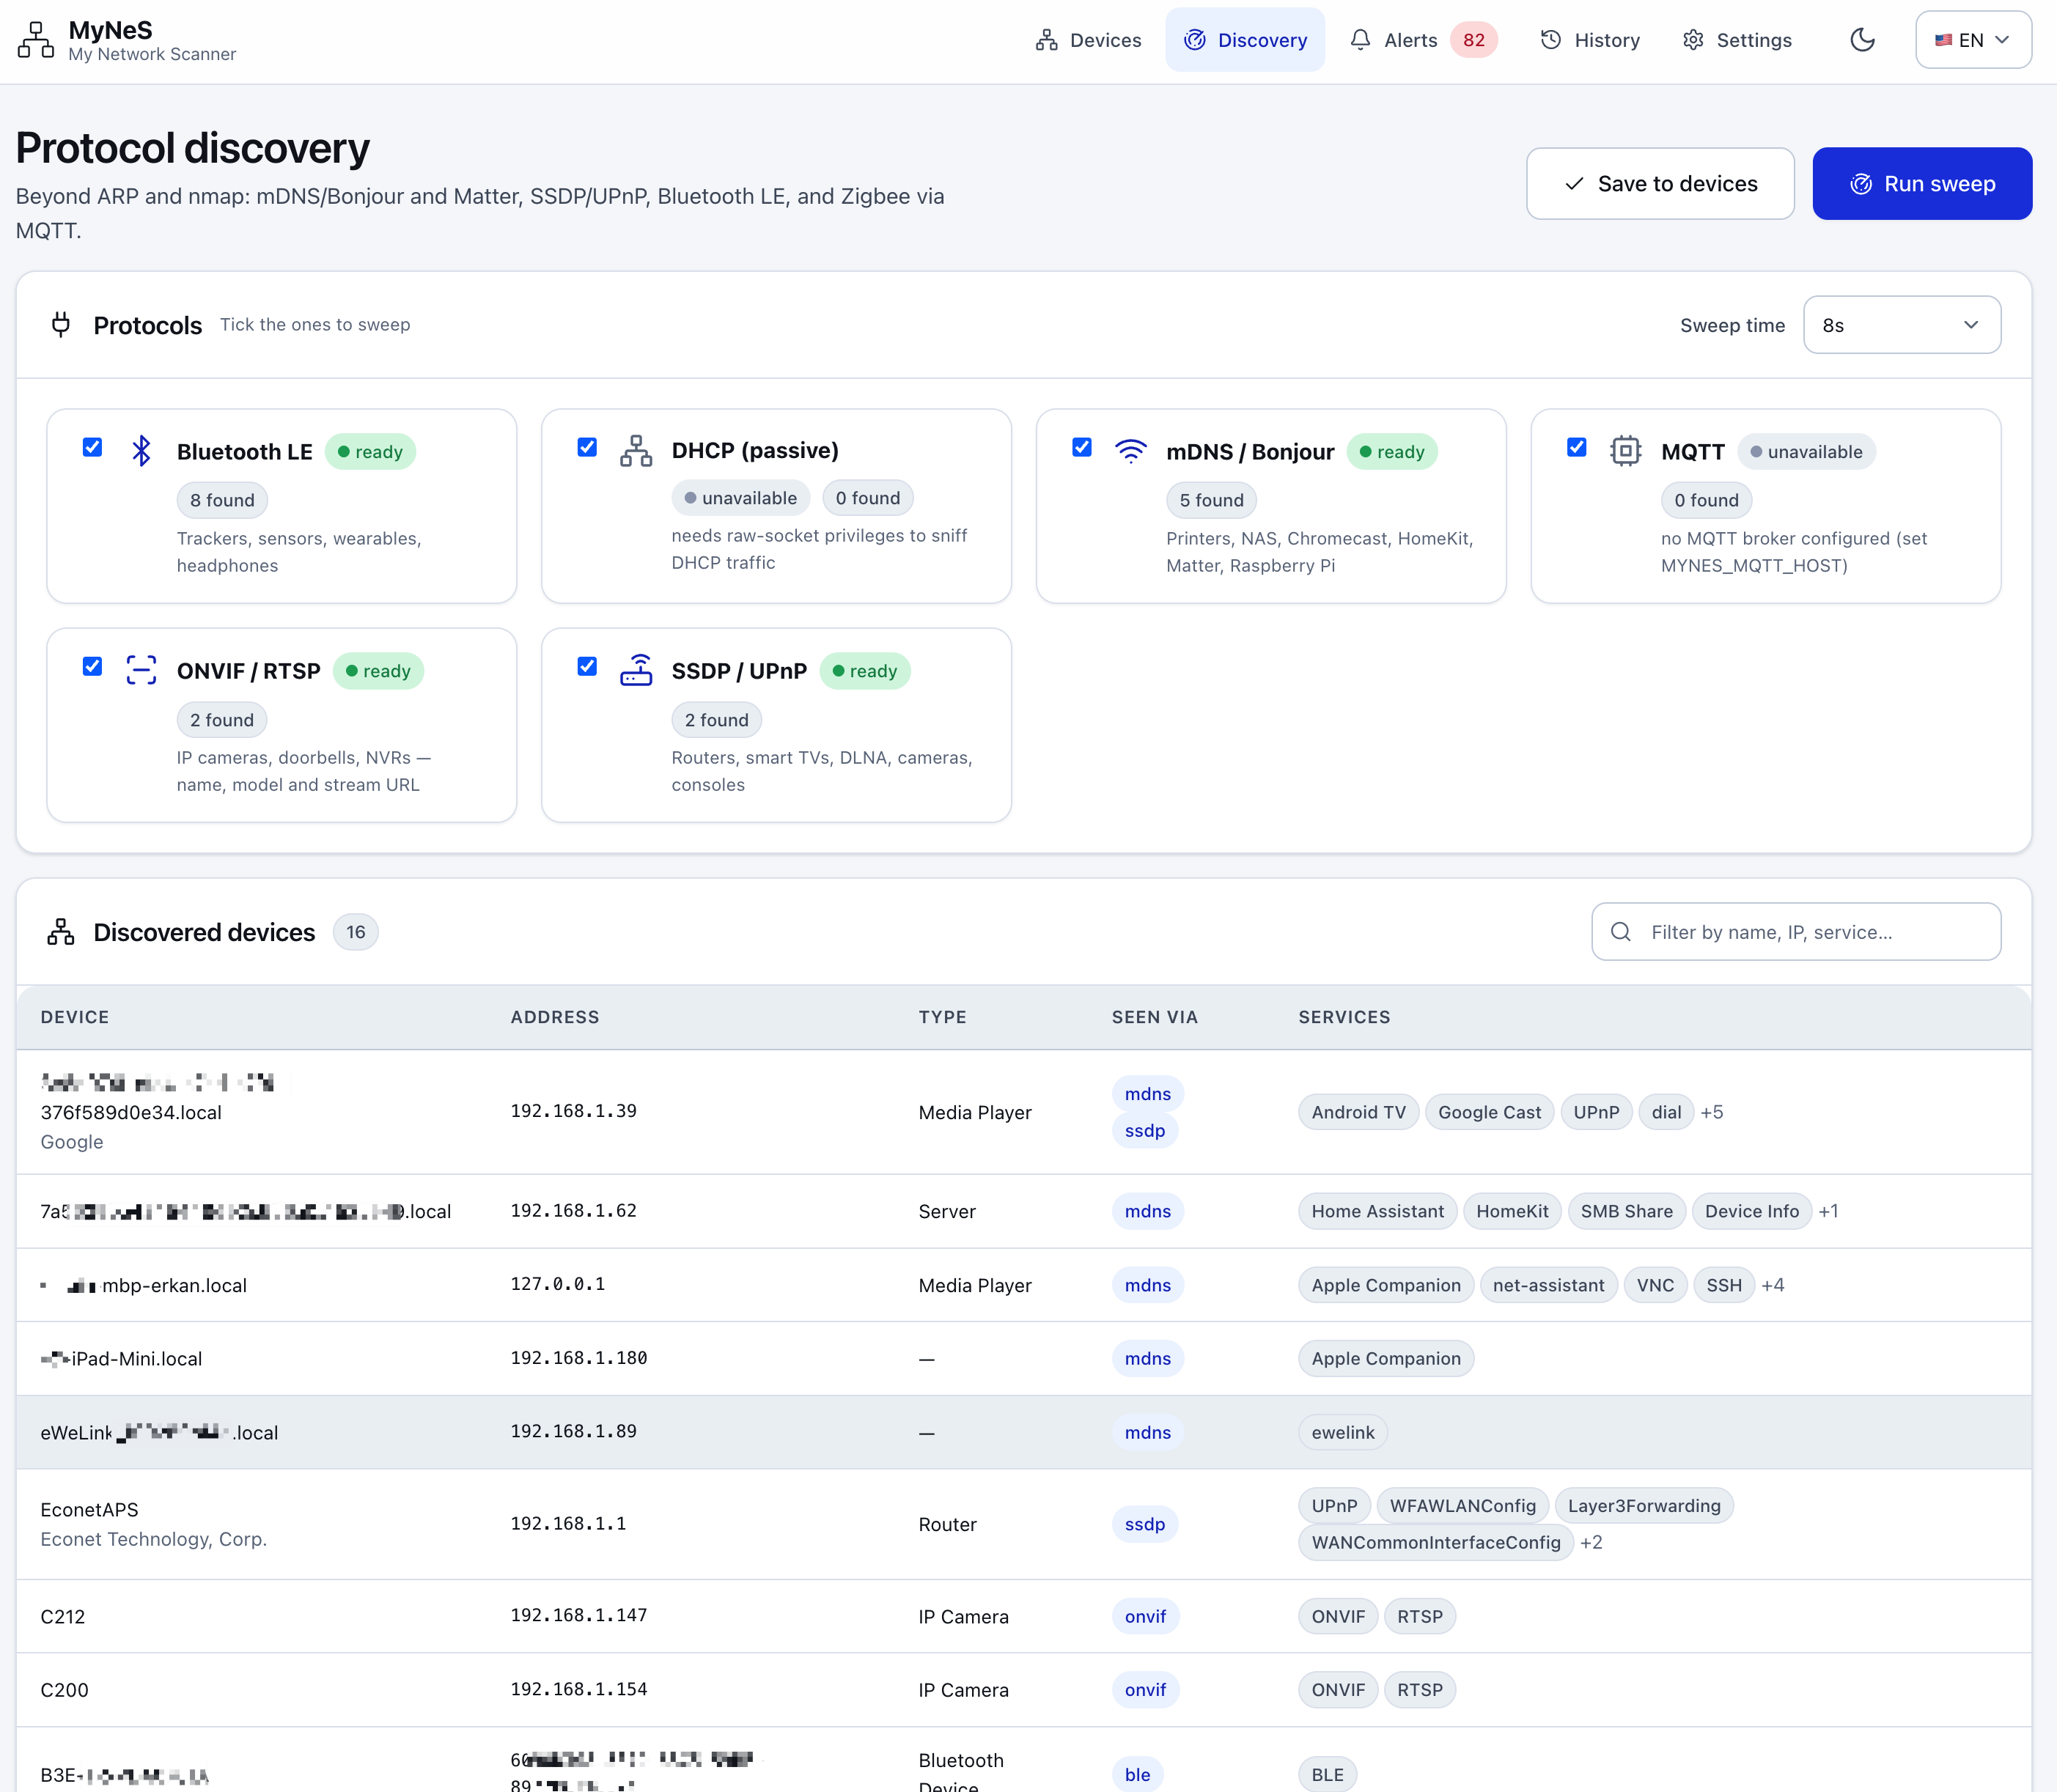Uncheck the Bluetooth LE checkbox
This screenshot has height=1792, width=2057.
click(x=92, y=447)
